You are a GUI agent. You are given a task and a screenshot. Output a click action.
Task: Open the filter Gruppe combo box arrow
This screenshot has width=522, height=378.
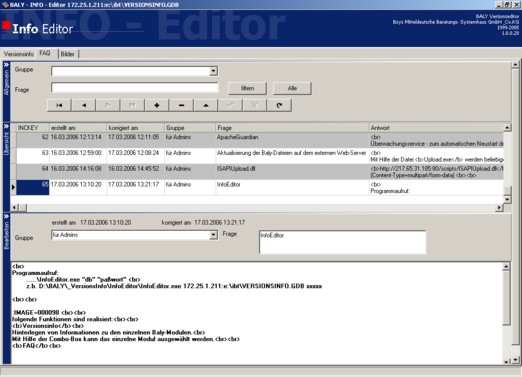pyautogui.click(x=214, y=71)
